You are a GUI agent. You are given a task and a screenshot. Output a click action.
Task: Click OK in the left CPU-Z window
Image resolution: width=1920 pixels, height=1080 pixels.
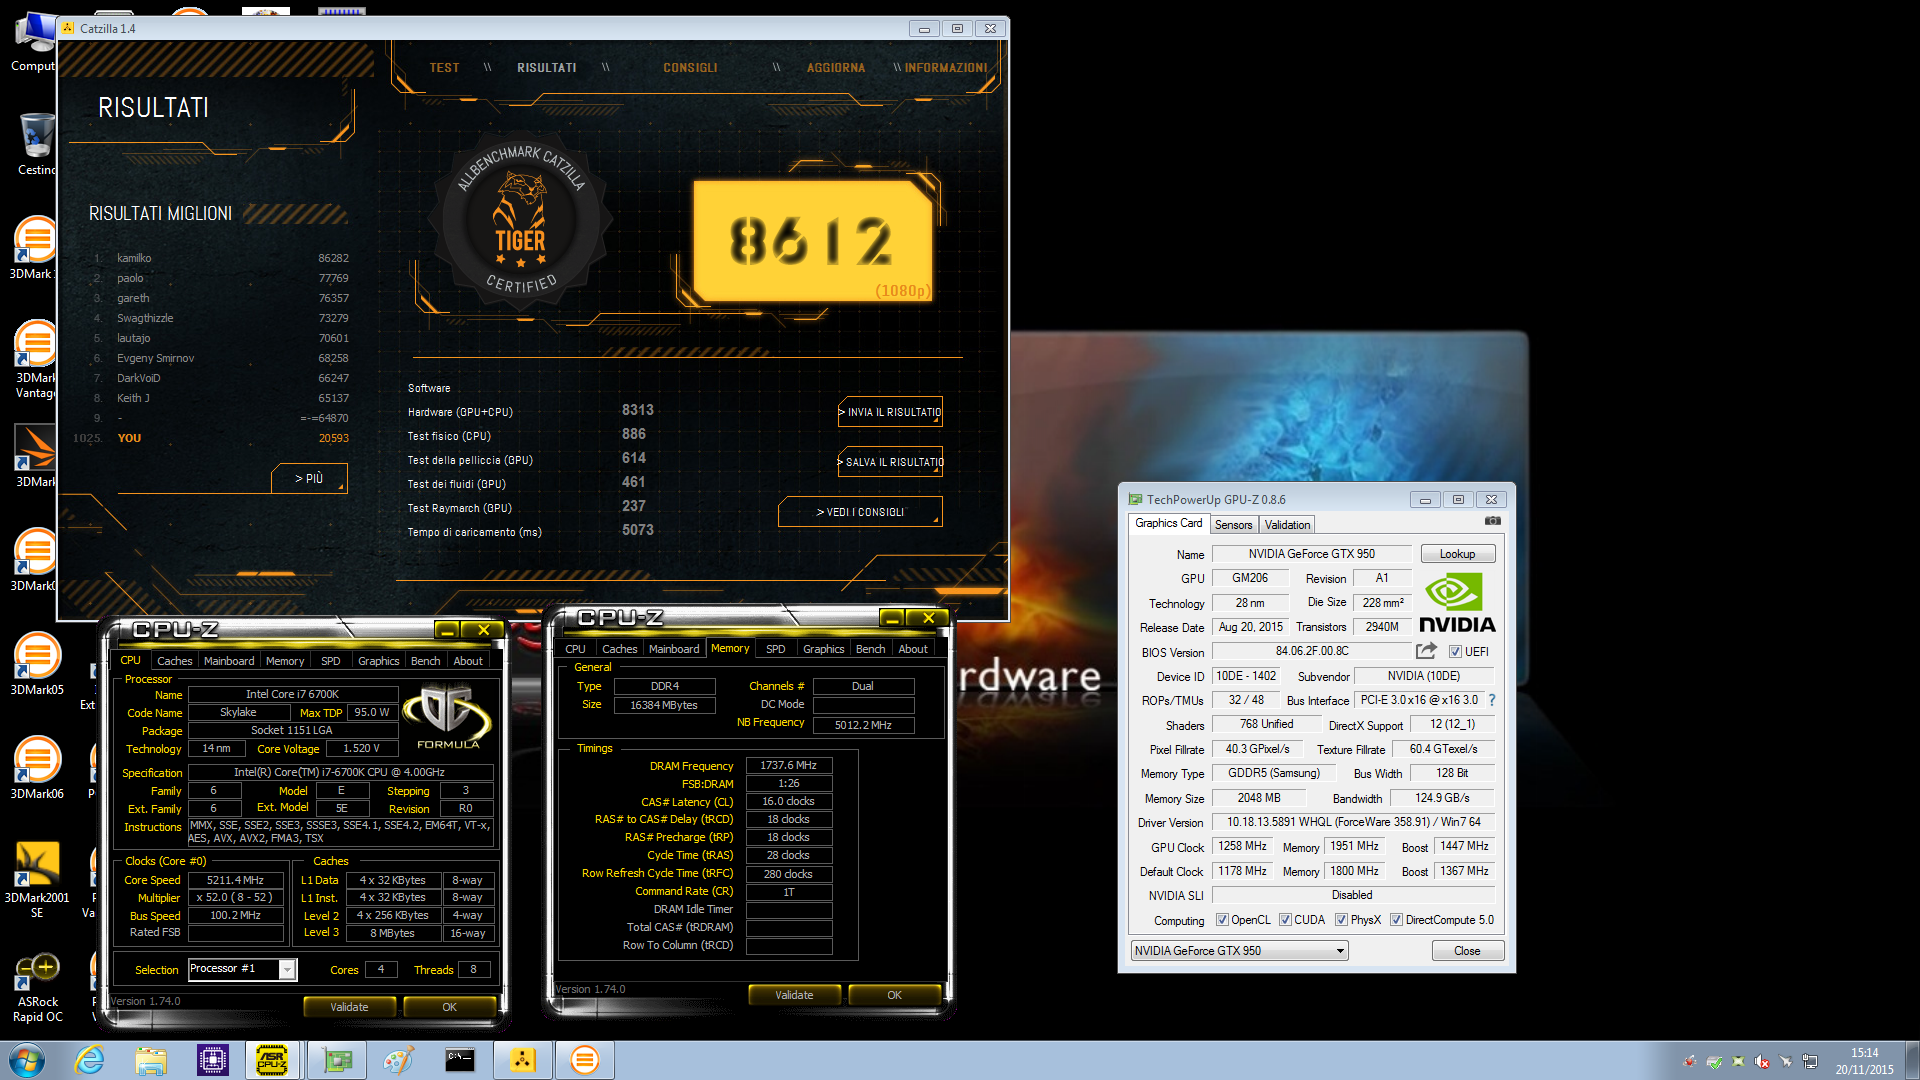(x=449, y=1007)
